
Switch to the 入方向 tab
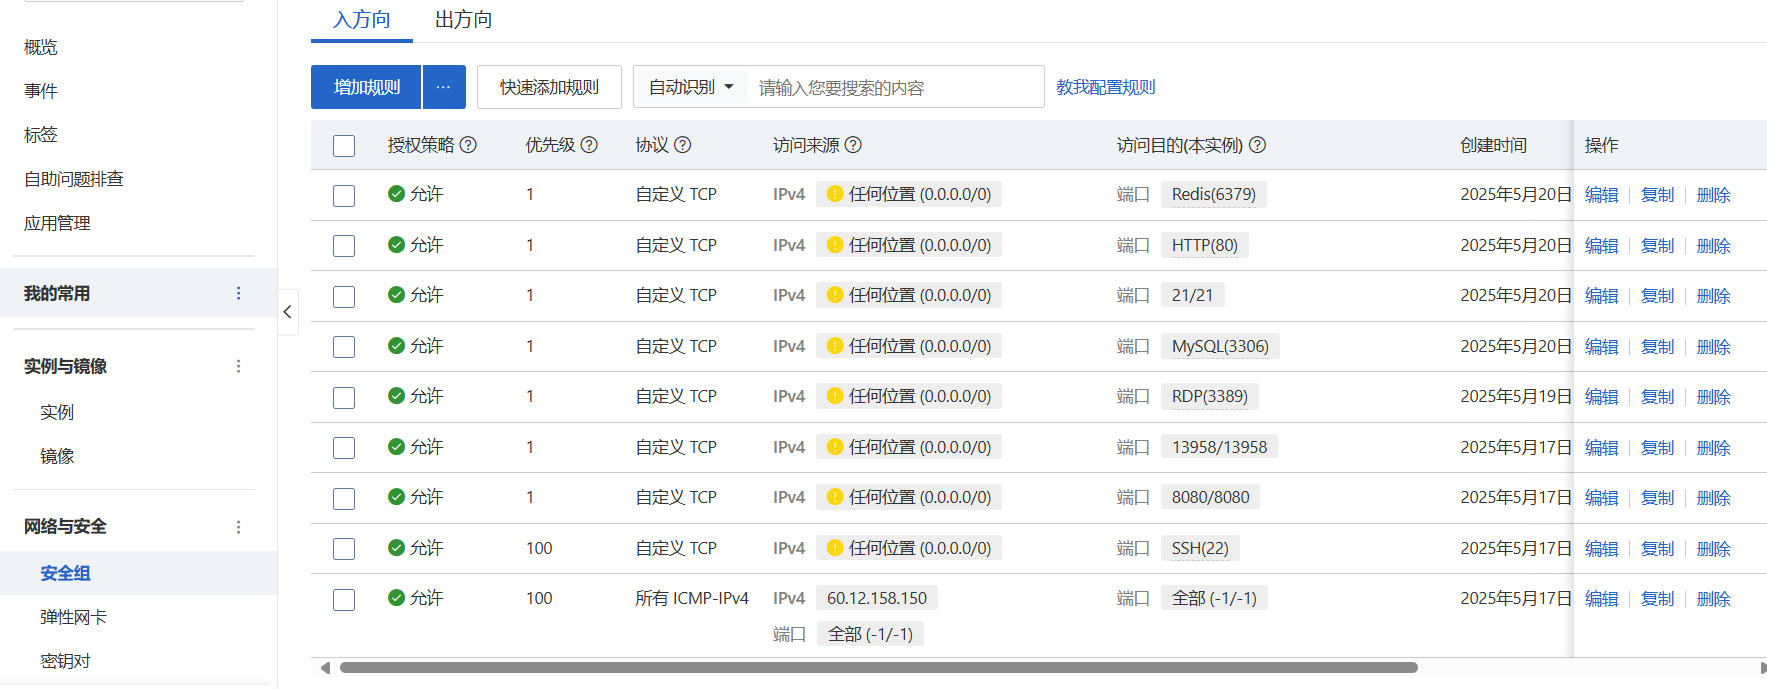point(362,20)
